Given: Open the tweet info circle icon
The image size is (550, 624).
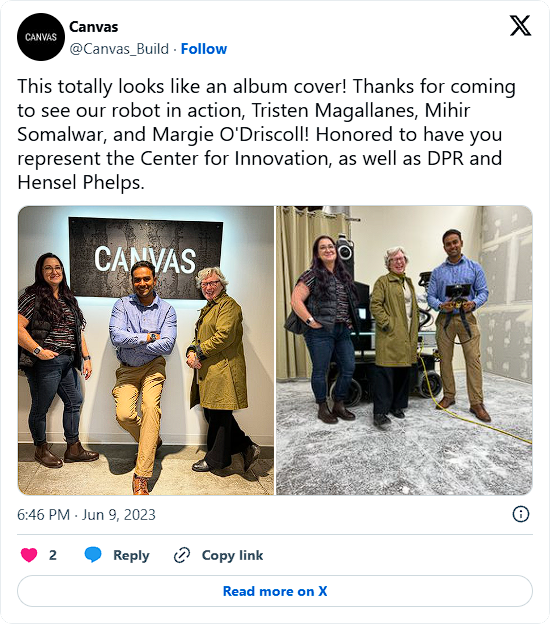Looking at the screenshot, I should [521, 514].
